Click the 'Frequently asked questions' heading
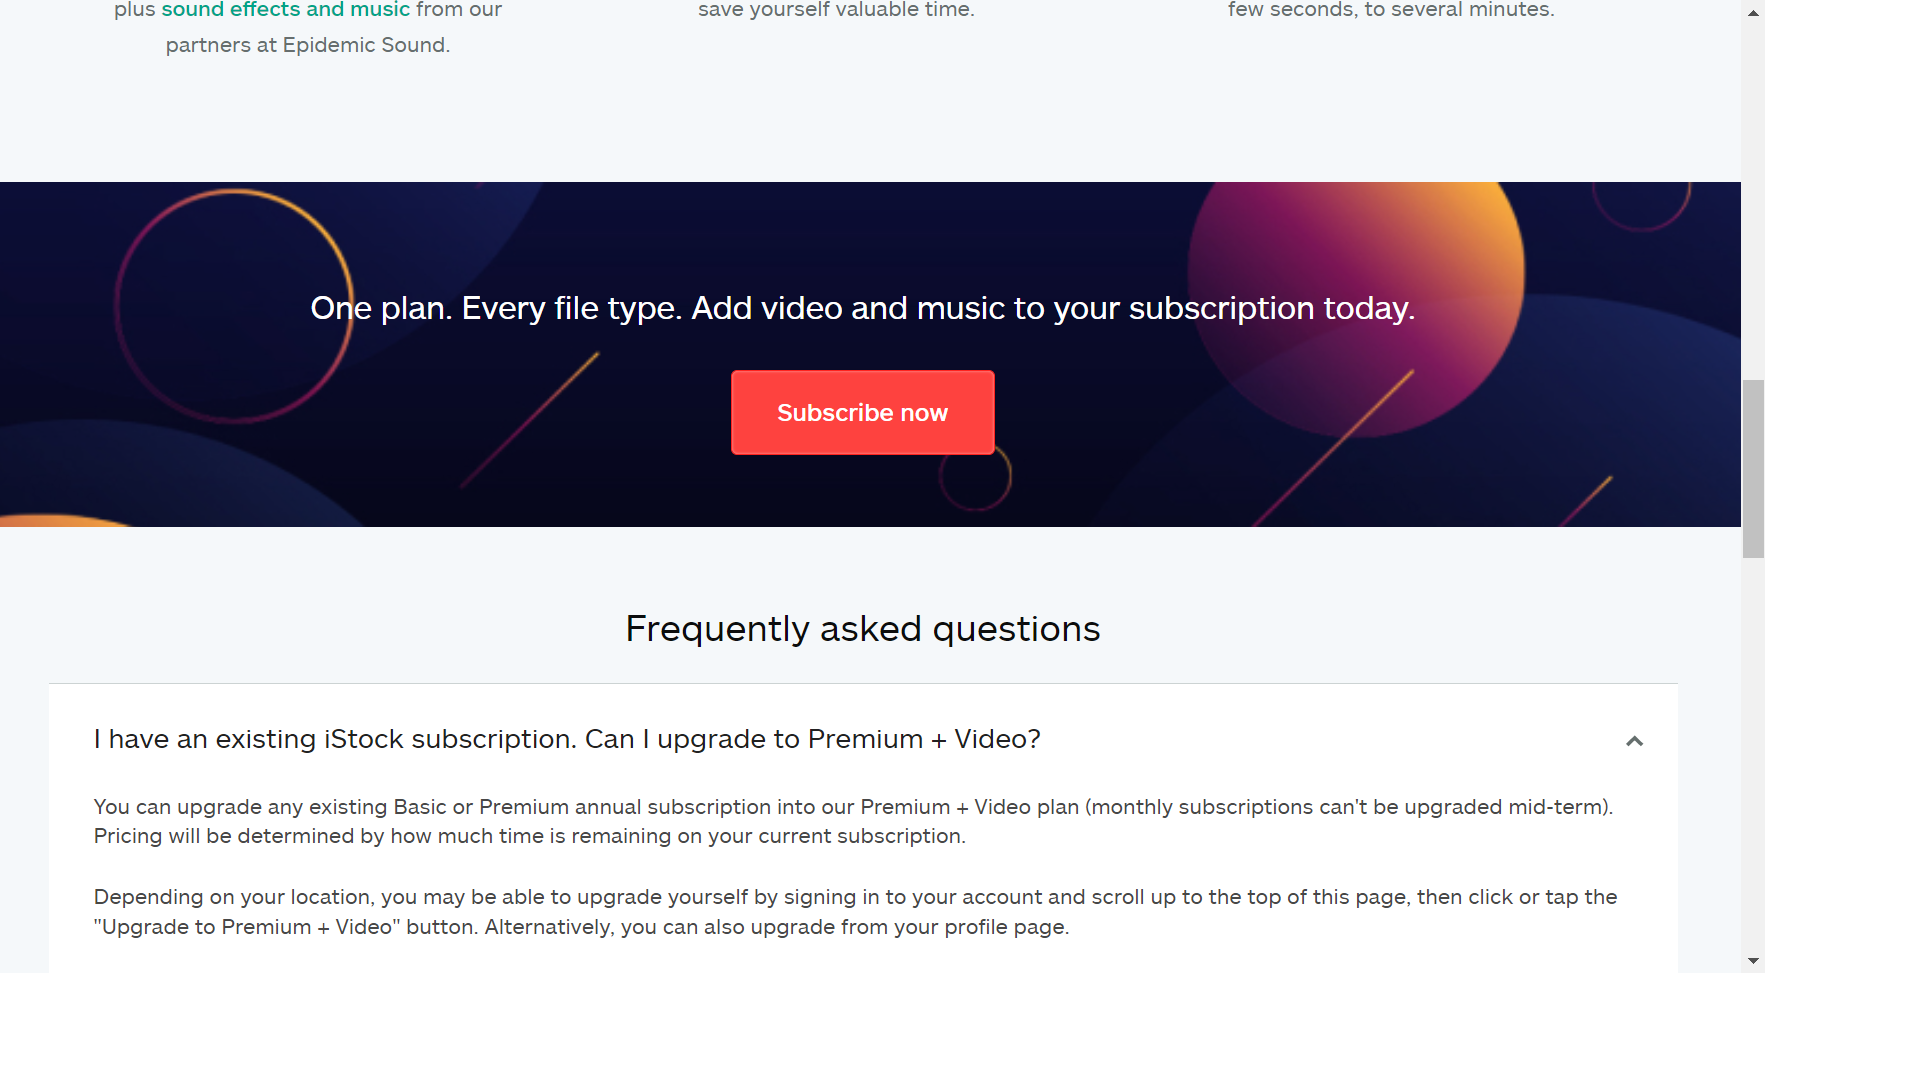This screenshot has width=1920, height=1080. pos(862,629)
